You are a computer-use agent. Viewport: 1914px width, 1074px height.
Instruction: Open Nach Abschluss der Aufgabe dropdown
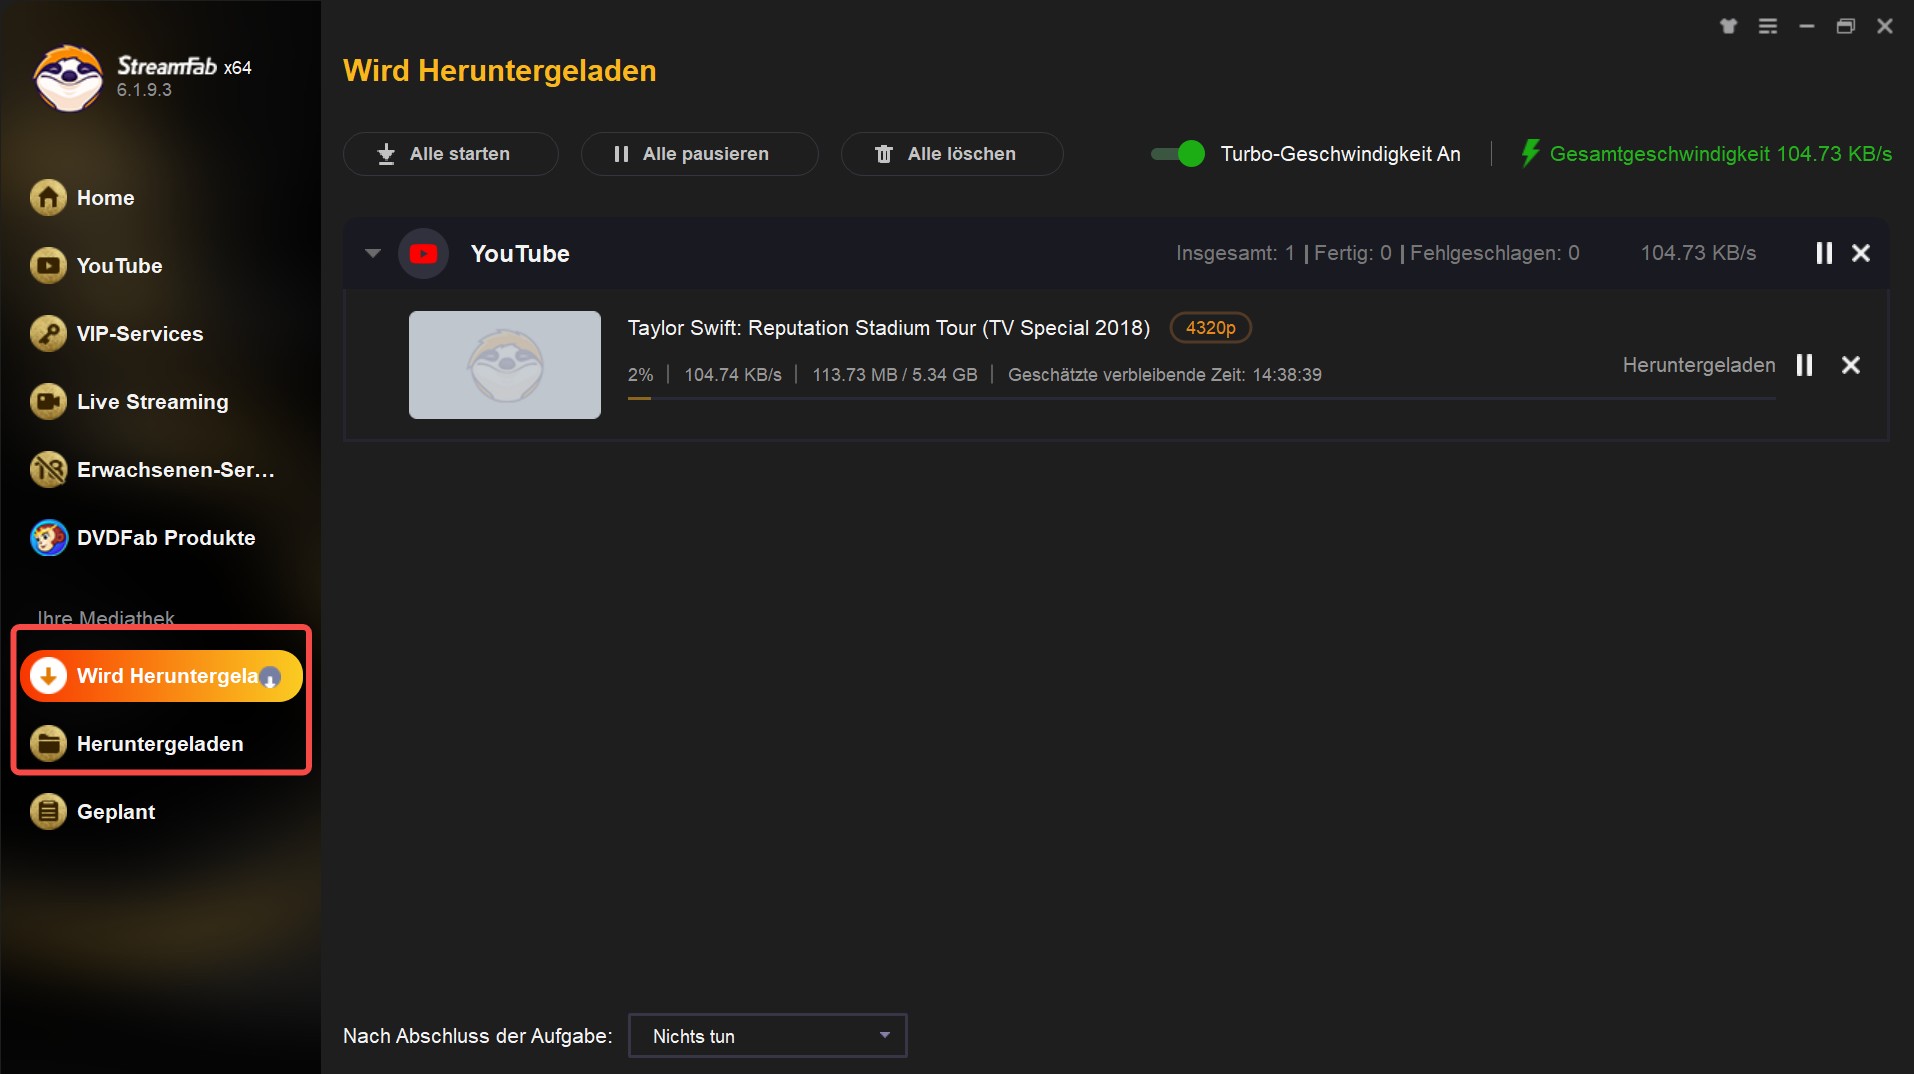768,1036
